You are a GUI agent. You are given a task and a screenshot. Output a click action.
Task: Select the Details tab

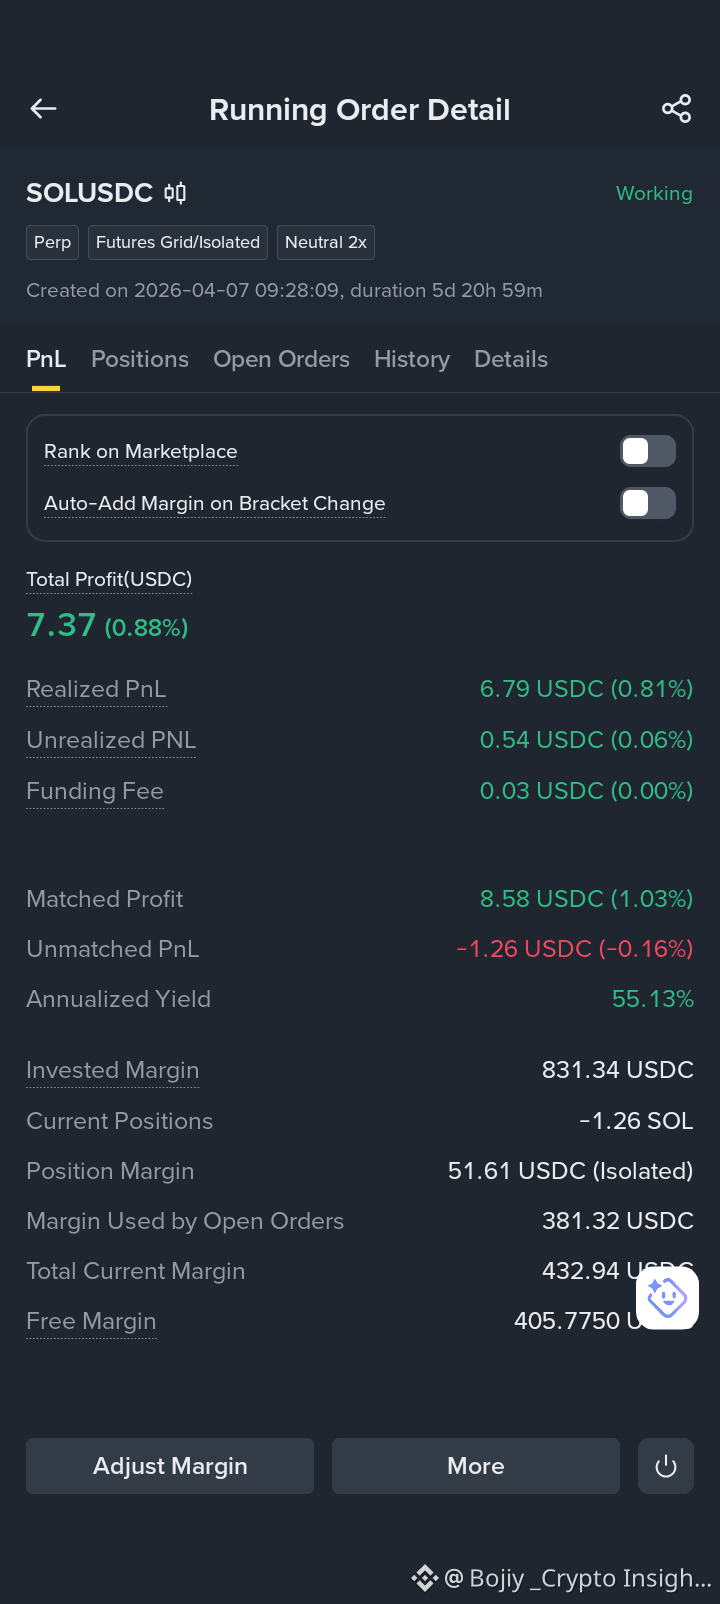pyautogui.click(x=511, y=359)
